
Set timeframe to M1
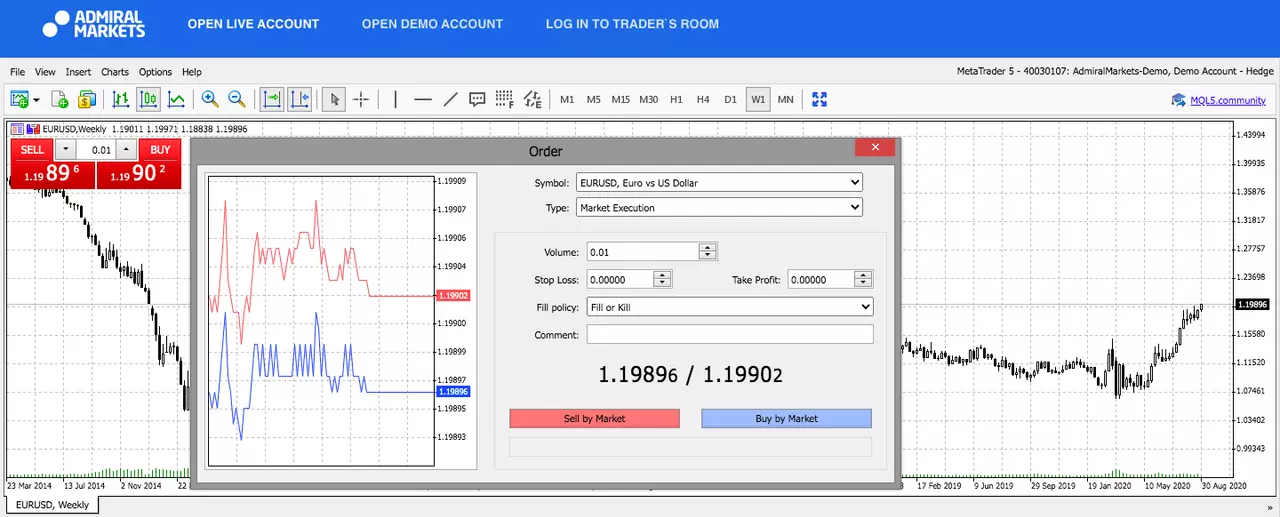coord(567,99)
